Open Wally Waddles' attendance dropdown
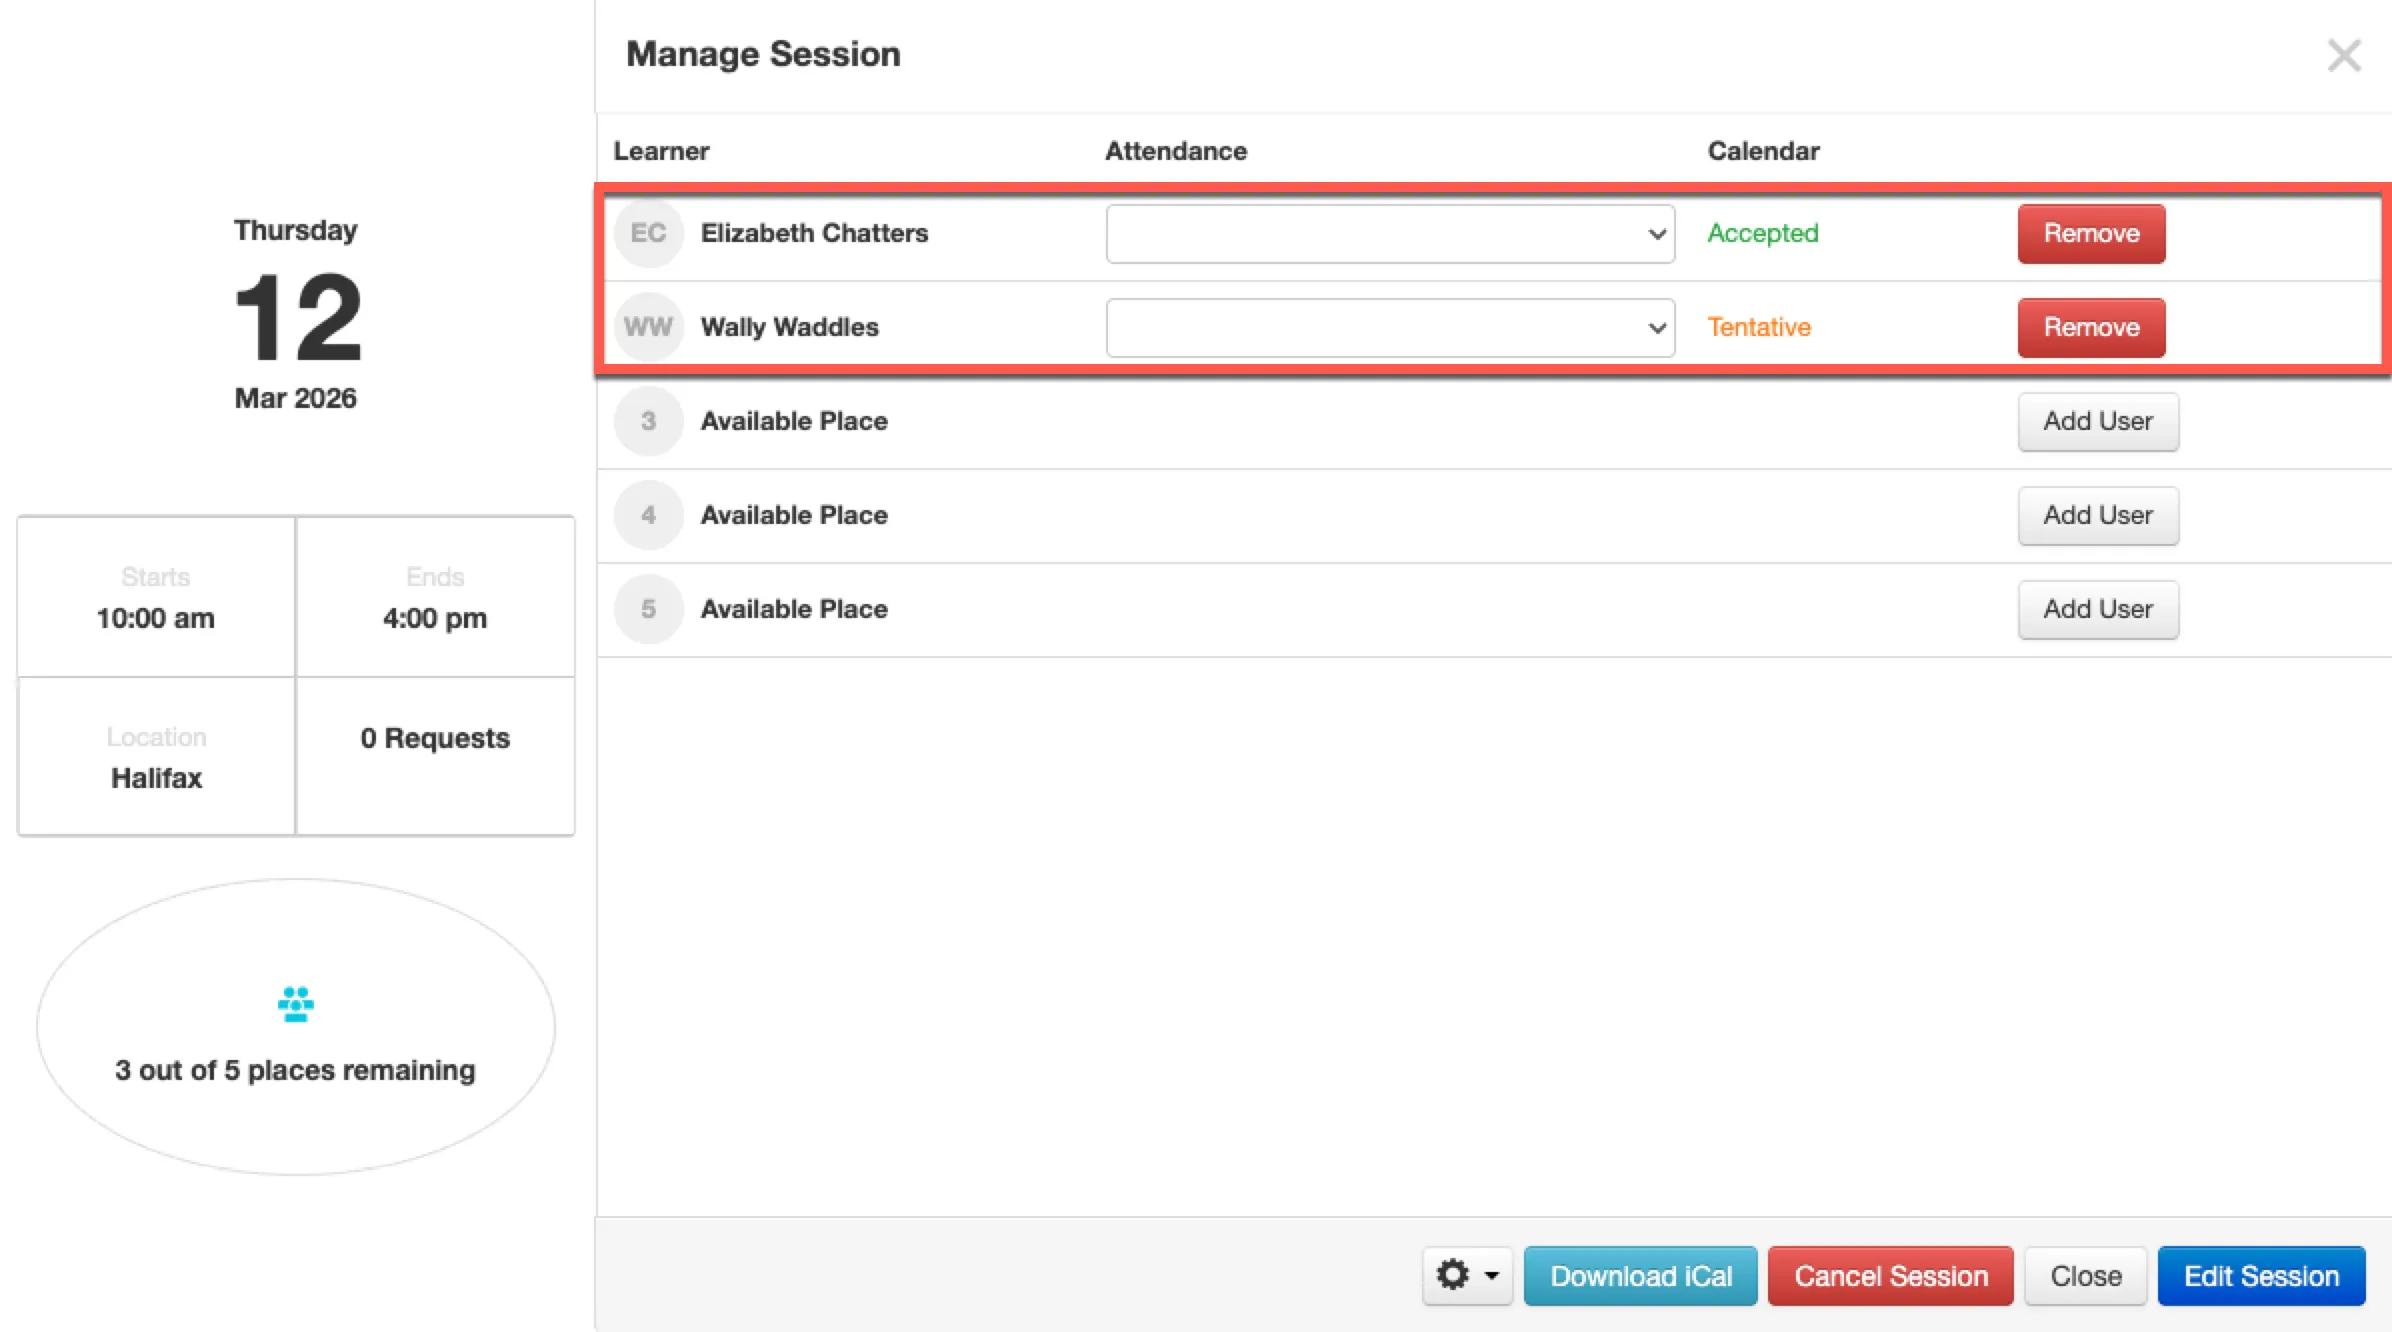The width and height of the screenshot is (2392, 1332). tap(1389, 328)
